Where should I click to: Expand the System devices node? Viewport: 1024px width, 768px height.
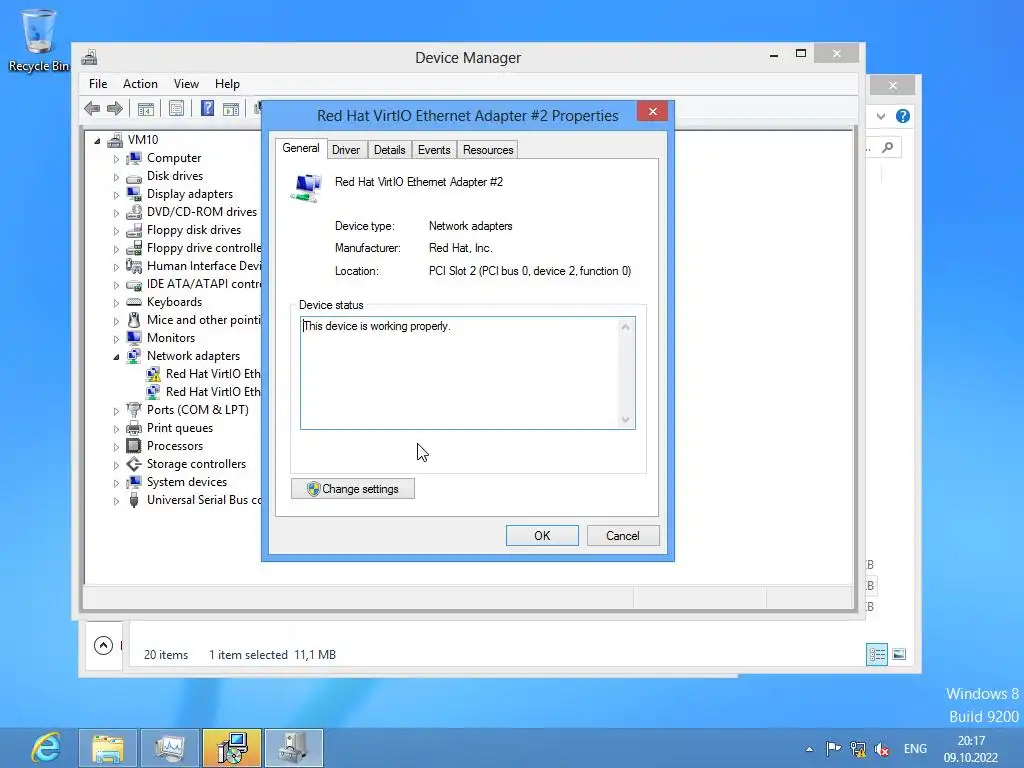pyautogui.click(x=116, y=483)
